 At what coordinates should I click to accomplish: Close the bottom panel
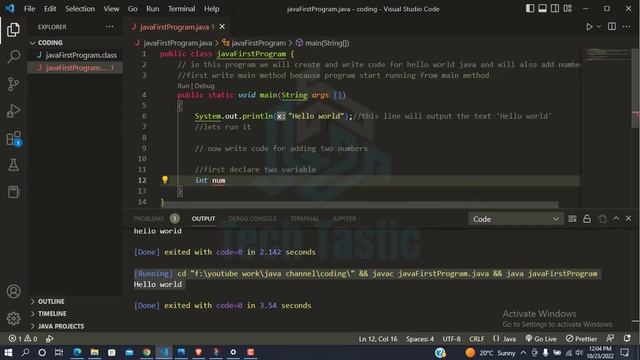coord(629,219)
